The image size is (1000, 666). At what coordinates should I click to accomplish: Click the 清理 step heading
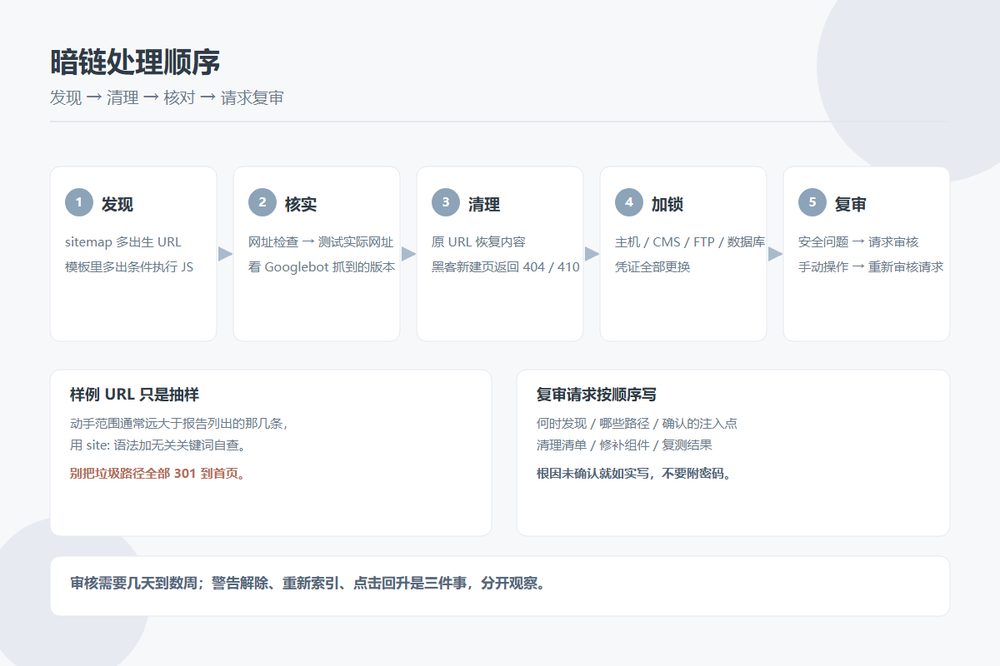click(484, 204)
